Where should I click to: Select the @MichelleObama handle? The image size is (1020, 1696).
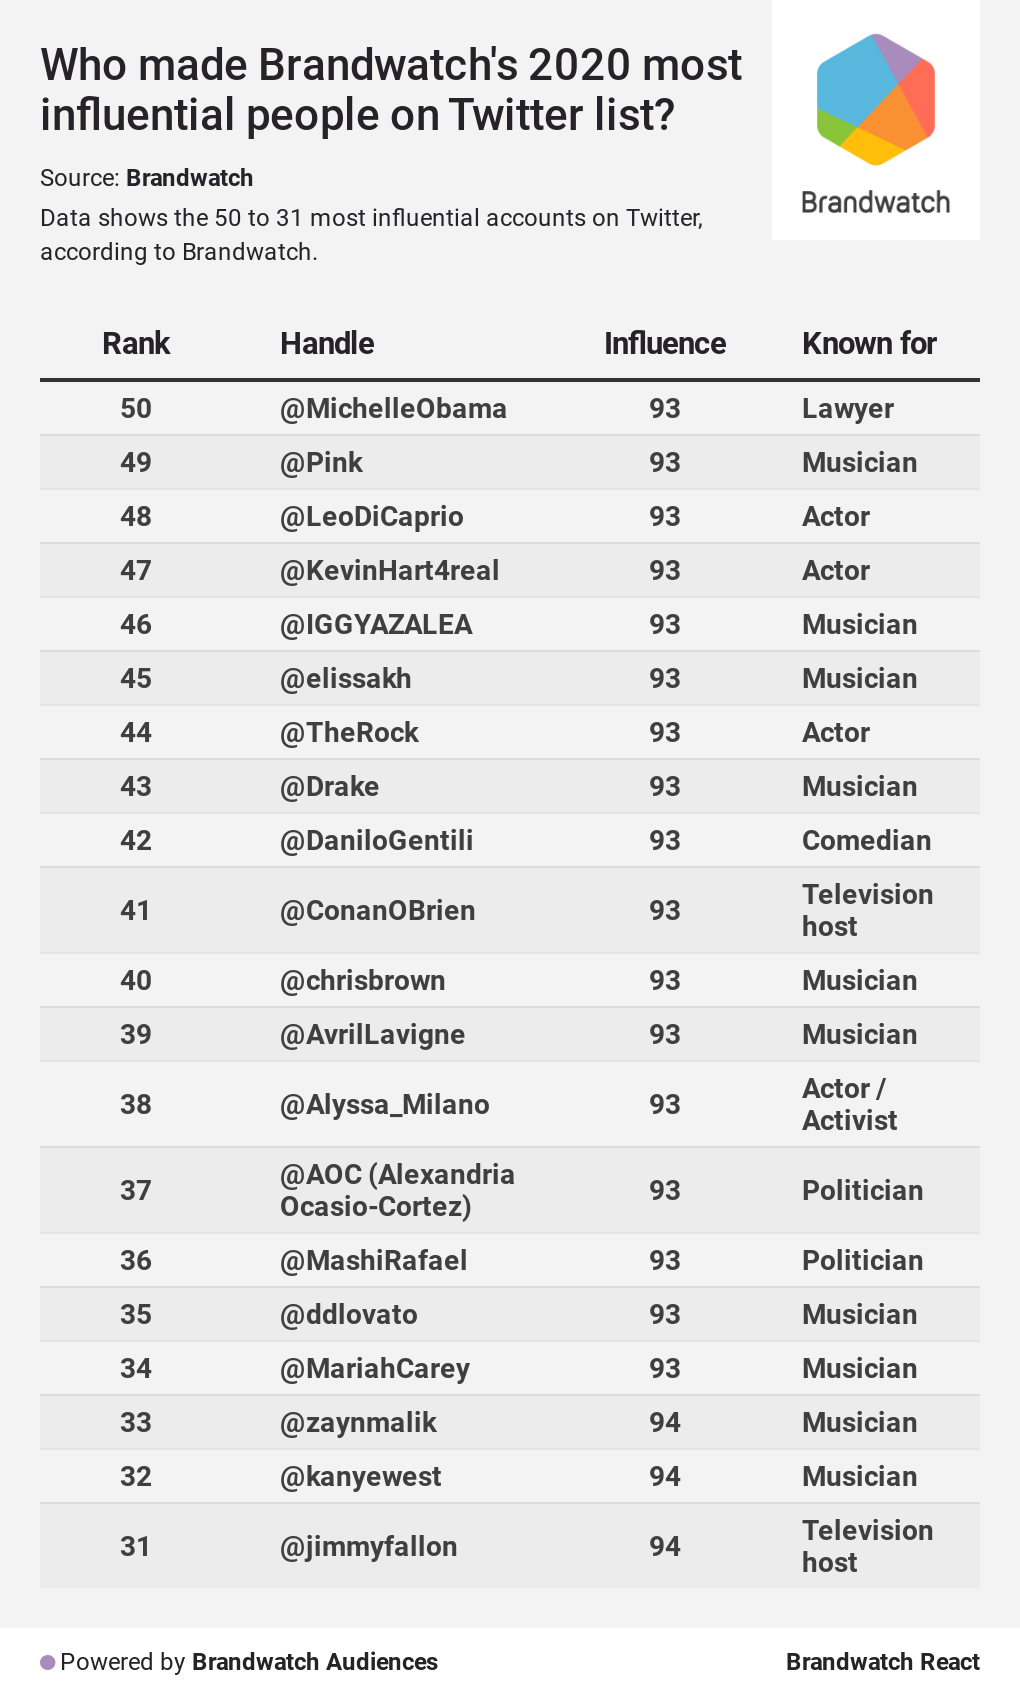click(x=393, y=409)
